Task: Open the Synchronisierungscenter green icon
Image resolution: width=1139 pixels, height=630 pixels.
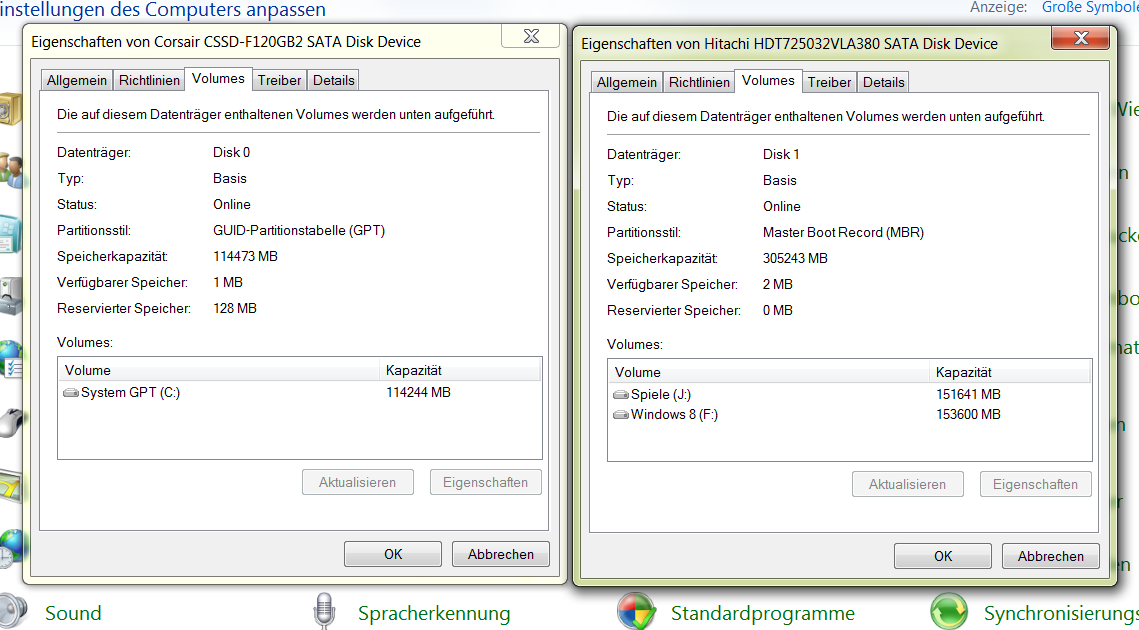Action: [x=949, y=611]
